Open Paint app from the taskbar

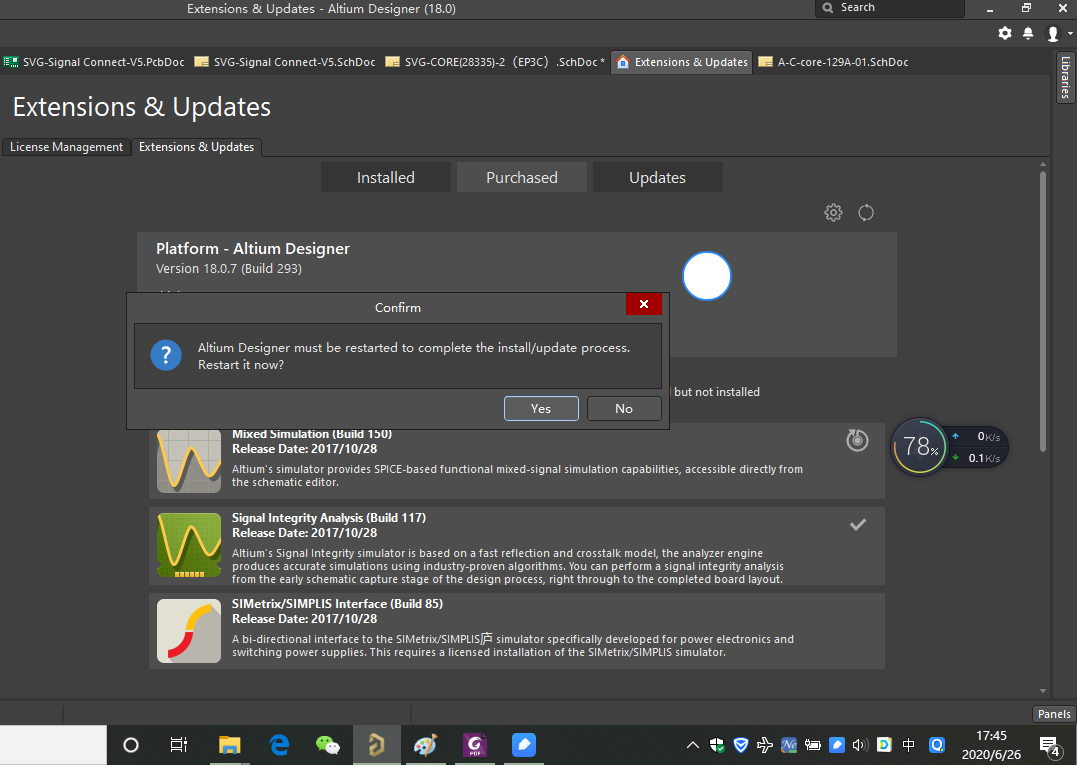coord(425,745)
